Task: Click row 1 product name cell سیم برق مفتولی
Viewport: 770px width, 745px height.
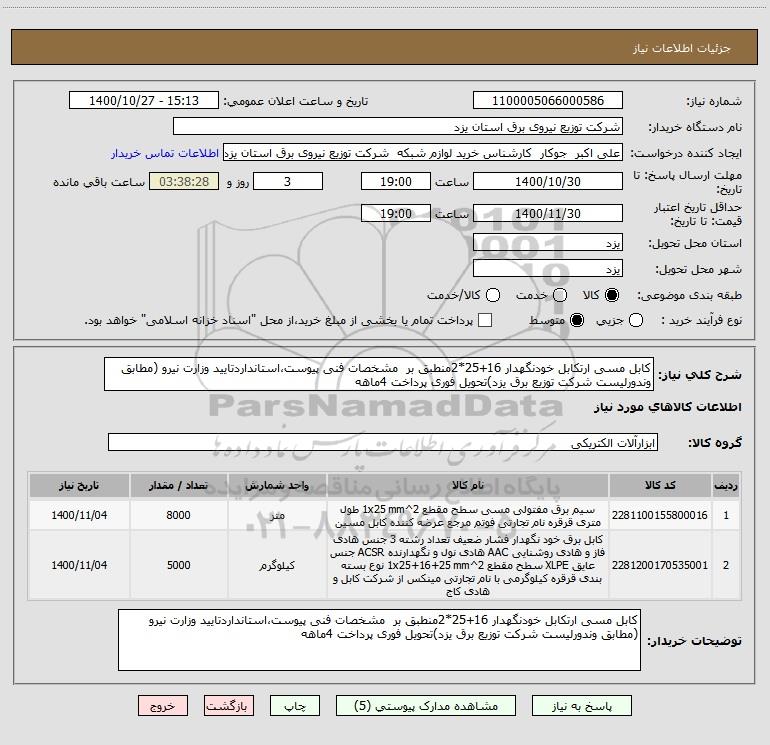Action: click(468, 515)
